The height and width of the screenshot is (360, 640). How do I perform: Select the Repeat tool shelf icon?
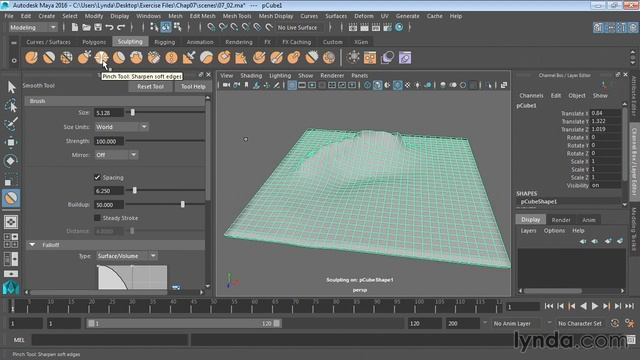(x=171, y=58)
